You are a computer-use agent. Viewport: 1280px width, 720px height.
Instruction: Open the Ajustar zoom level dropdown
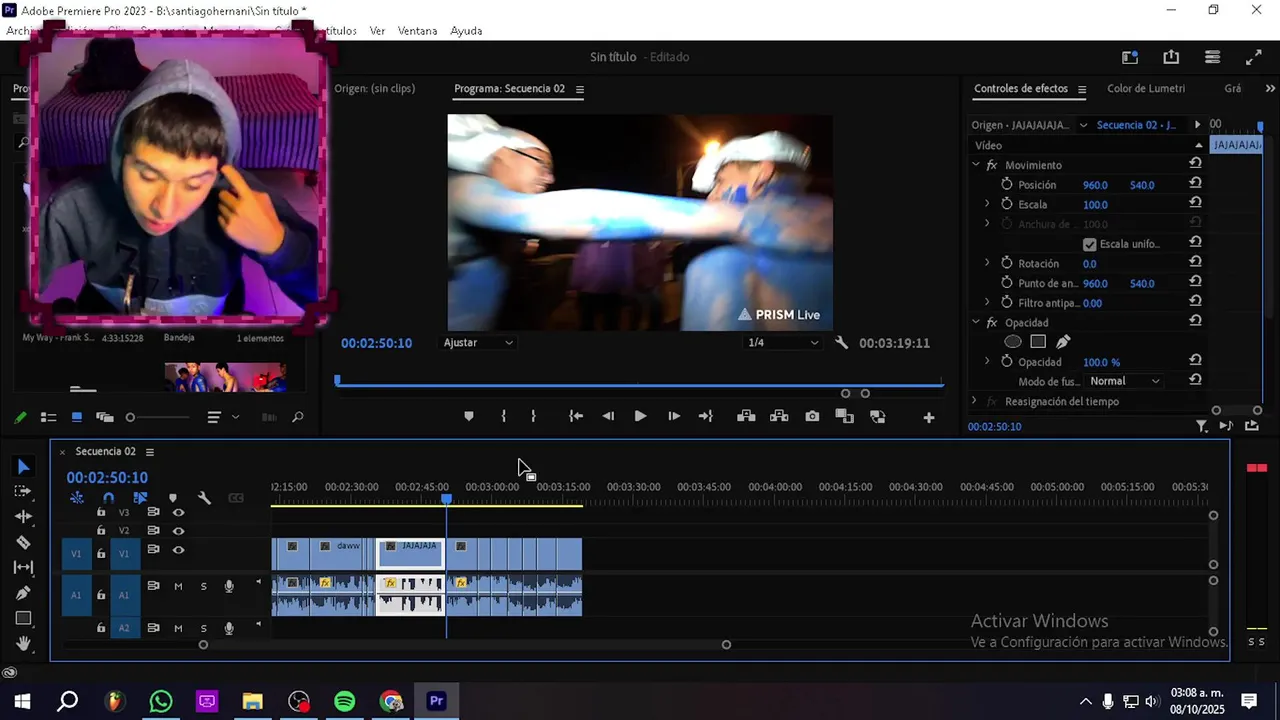(479, 343)
